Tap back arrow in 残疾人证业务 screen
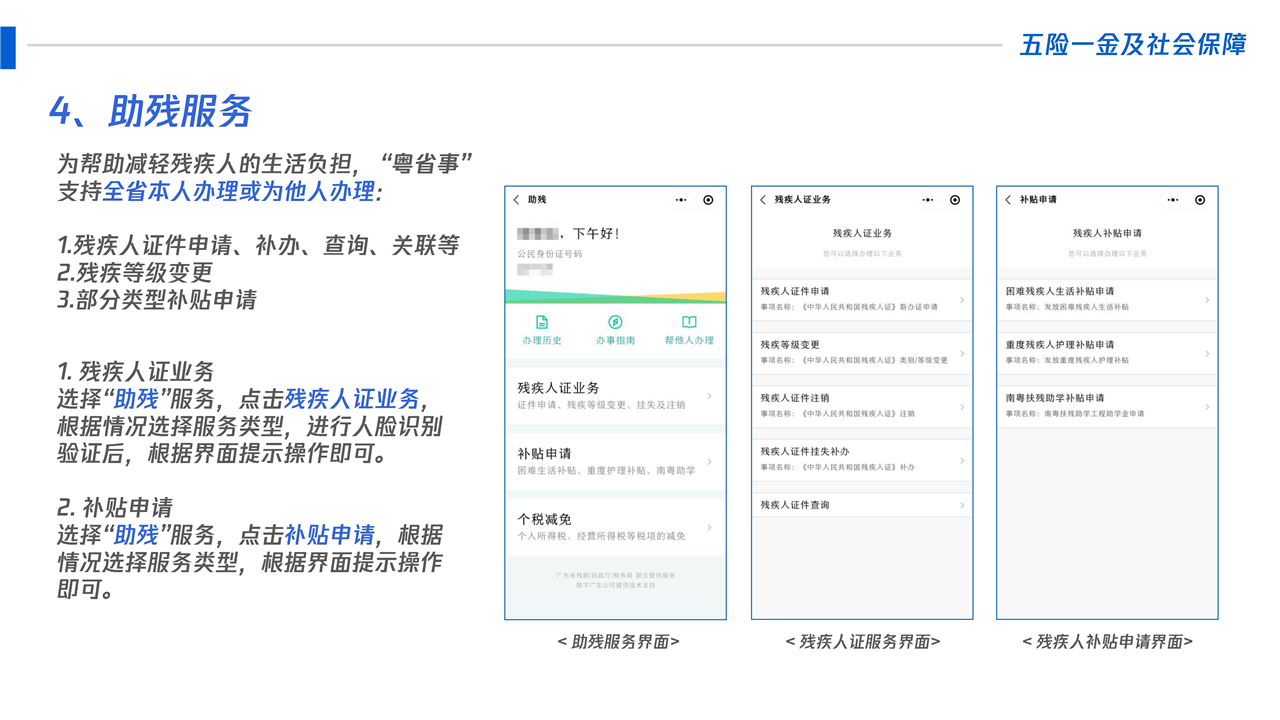1280x720 pixels. click(x=763, y=200)
